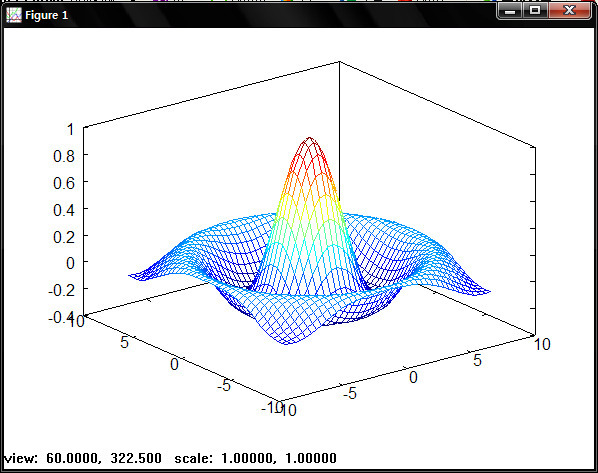
Task: Click the Figure 1 window icon
Action: point(14,15)
